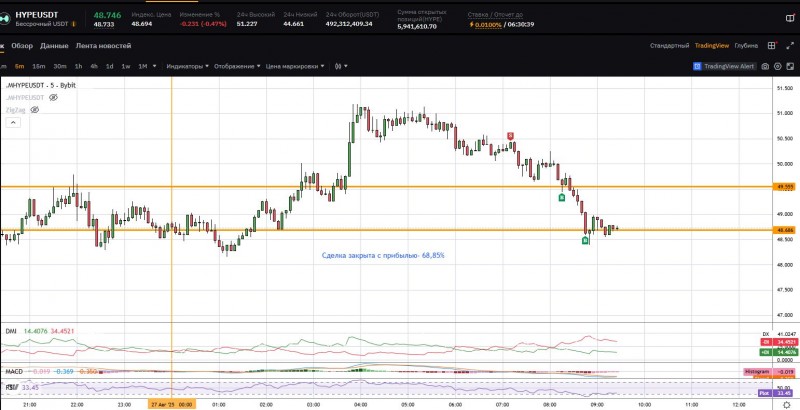Open the guide book icon at top right
Viewport: 800px width, 410px height.
tap(790, 18)
